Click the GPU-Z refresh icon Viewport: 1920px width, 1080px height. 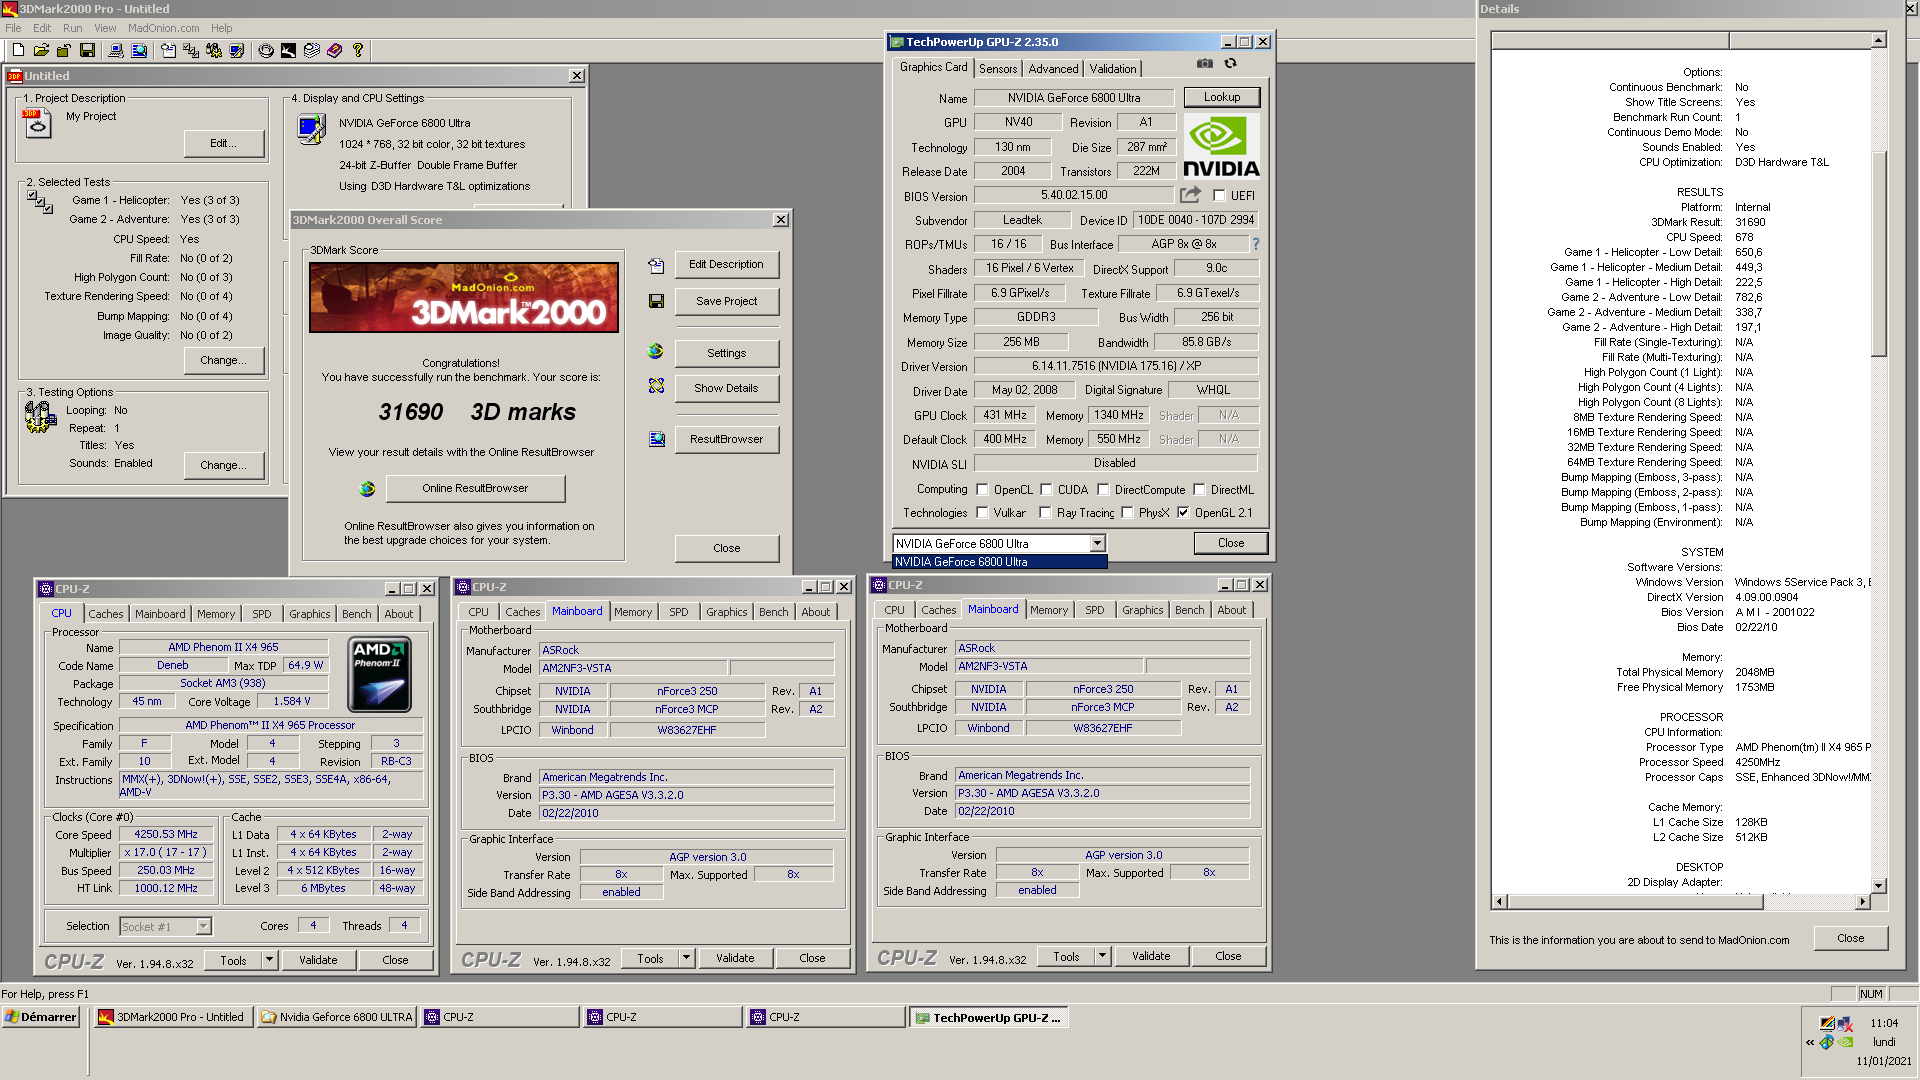pyautogui.click(x=1230, y=63)
